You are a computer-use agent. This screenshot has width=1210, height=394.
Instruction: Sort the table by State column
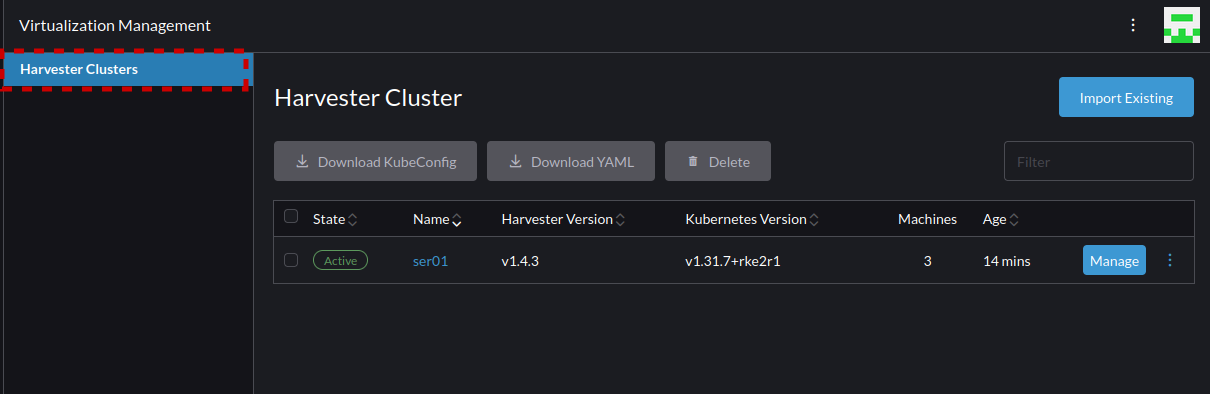click(335, 219)
